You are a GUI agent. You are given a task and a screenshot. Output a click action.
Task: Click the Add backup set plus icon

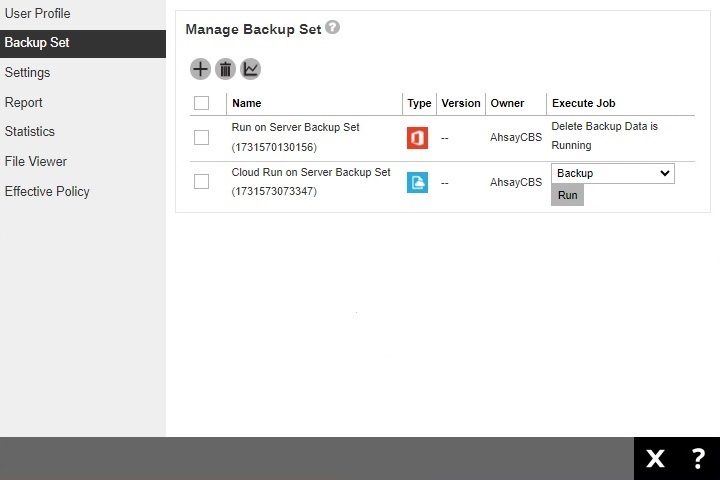[x=200, y=69]
